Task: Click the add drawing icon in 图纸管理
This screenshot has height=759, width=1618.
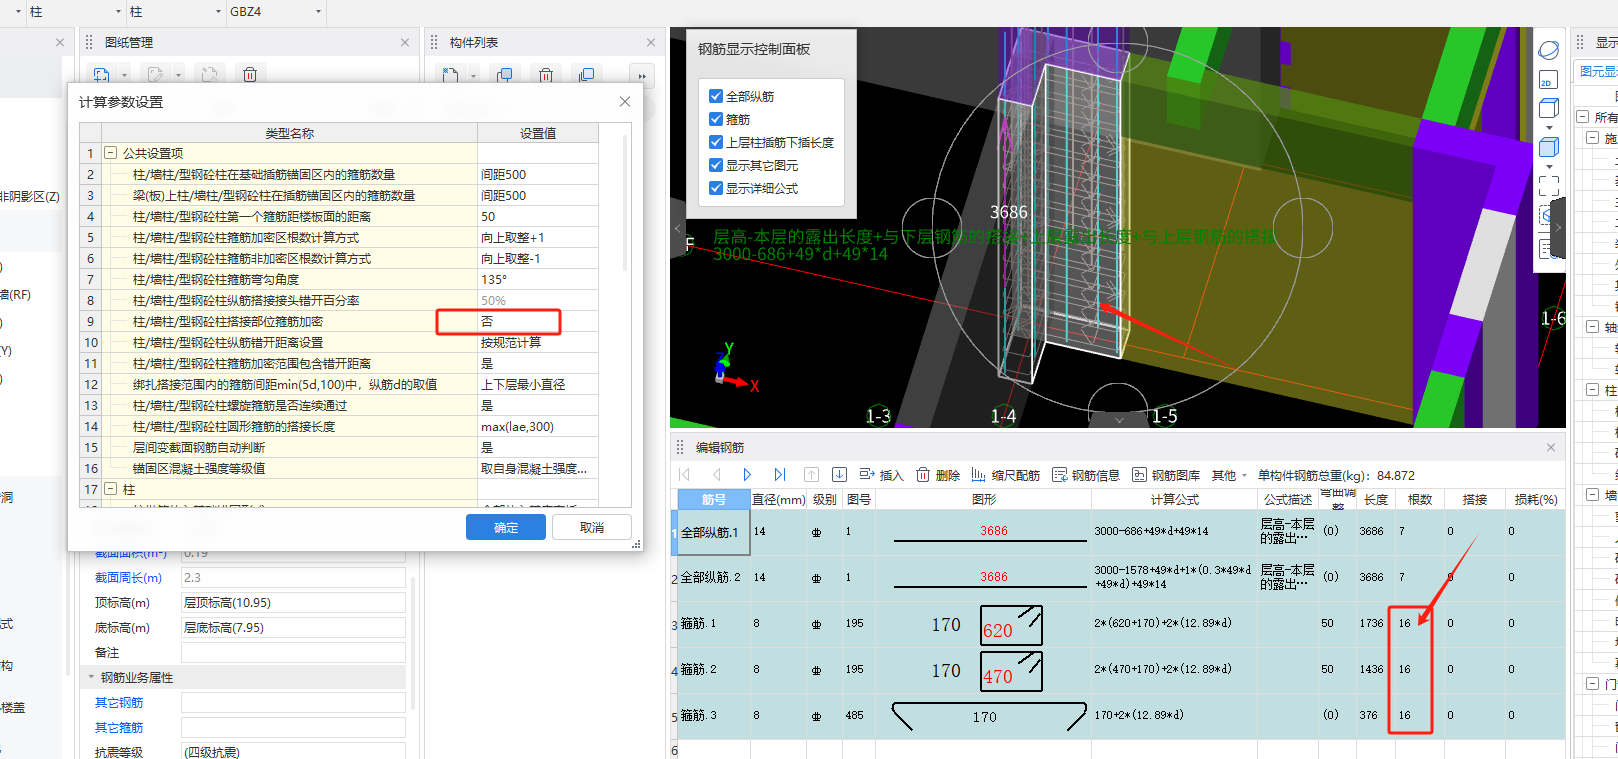Action: point(101,74)
